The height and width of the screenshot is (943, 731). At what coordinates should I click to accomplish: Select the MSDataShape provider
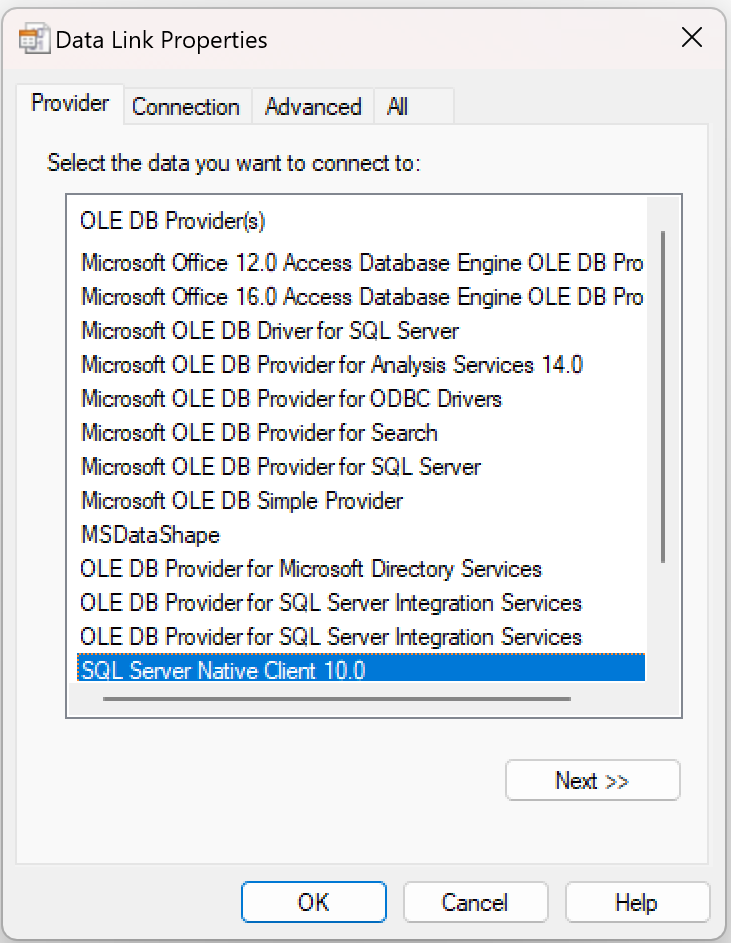pos(150,535)
